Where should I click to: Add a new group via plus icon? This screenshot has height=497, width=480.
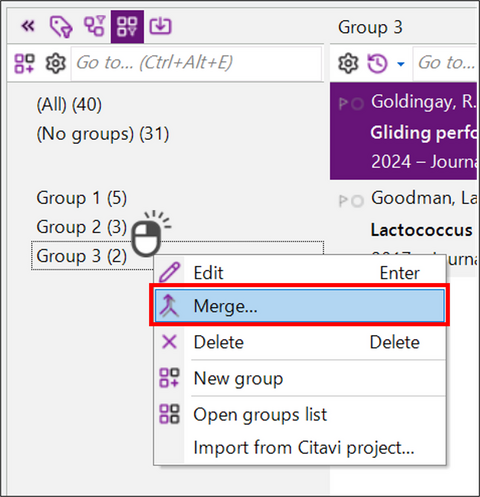tap(24, 63)
